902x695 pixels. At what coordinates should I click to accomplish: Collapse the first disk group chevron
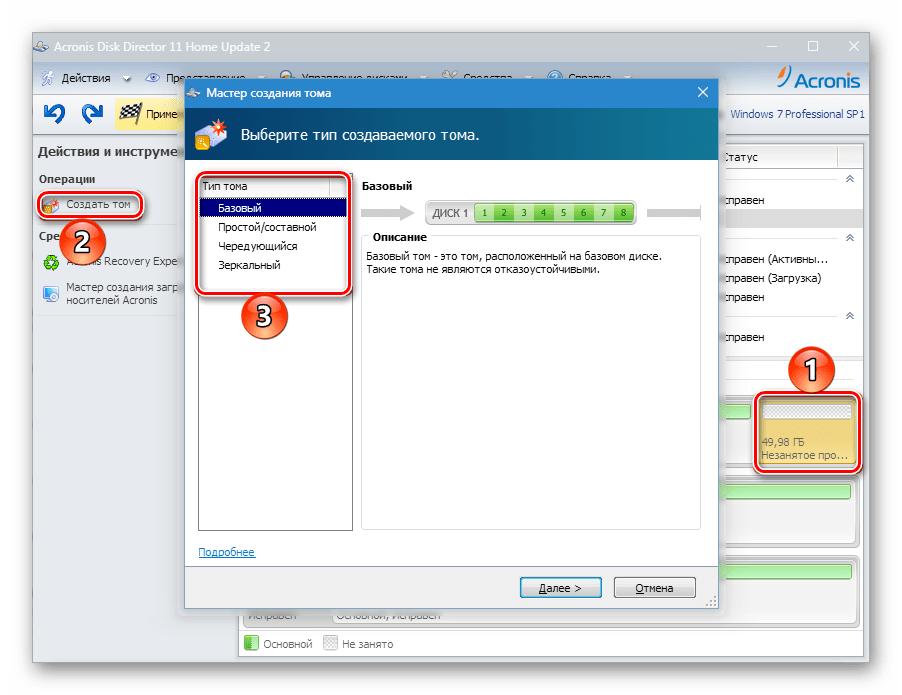pyautogui.click(x=850, y=179)
